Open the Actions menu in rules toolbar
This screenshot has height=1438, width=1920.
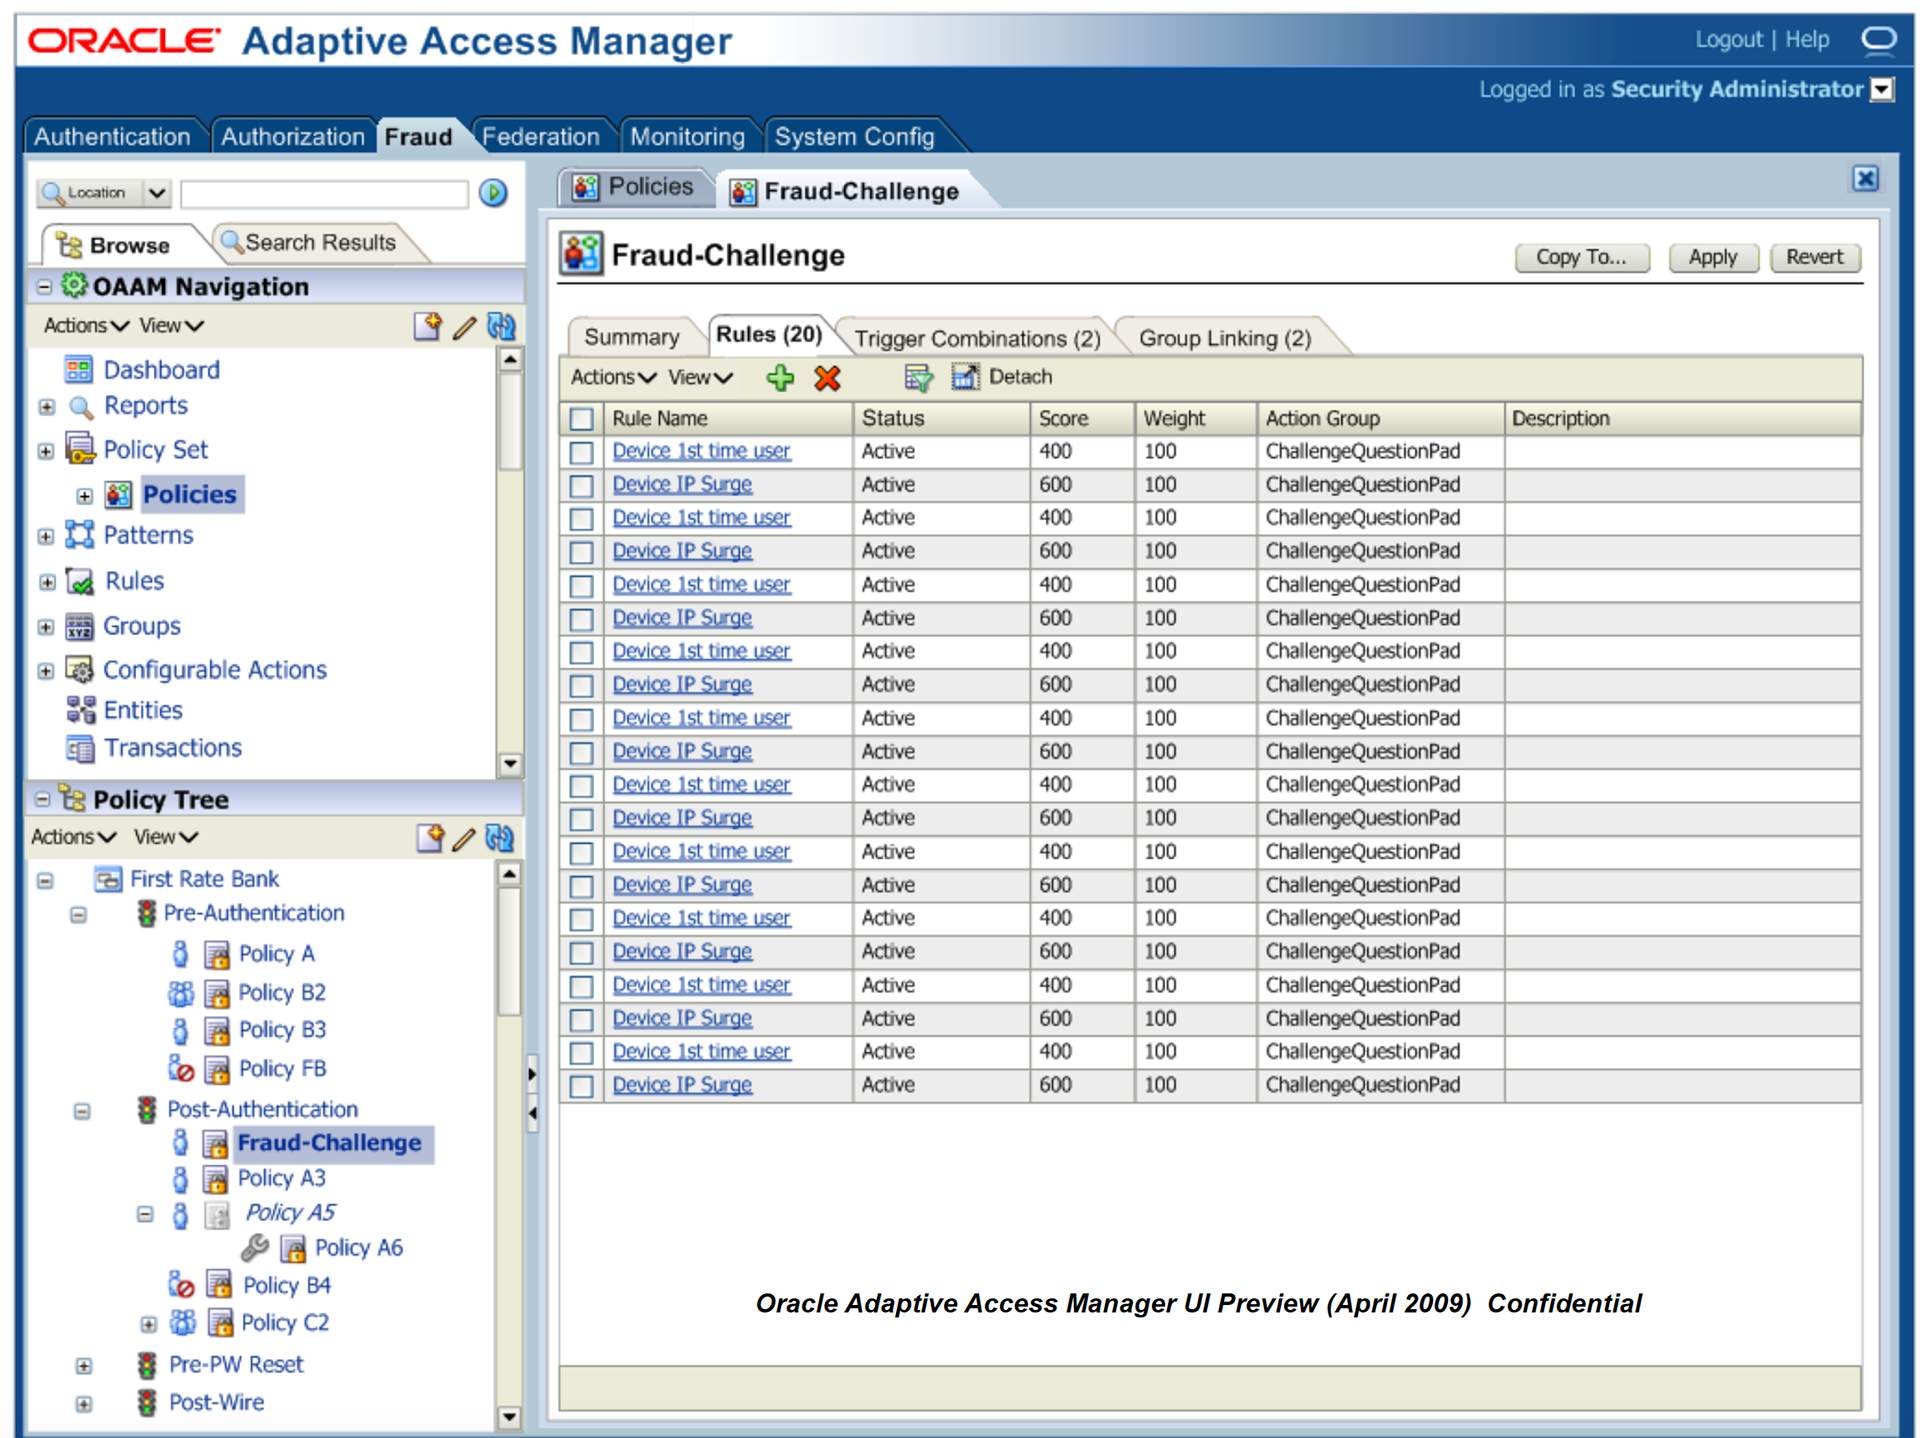pyautogui.click(x=613, y=377)
